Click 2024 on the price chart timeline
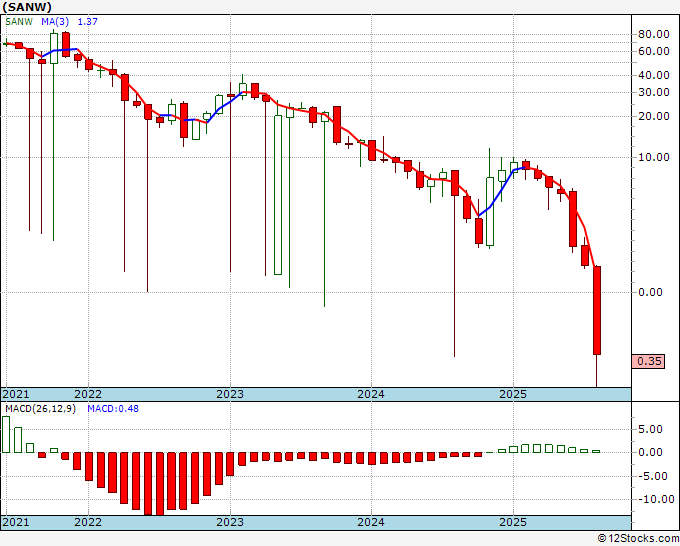Screen dimensions: 680x546 point(371,394)
